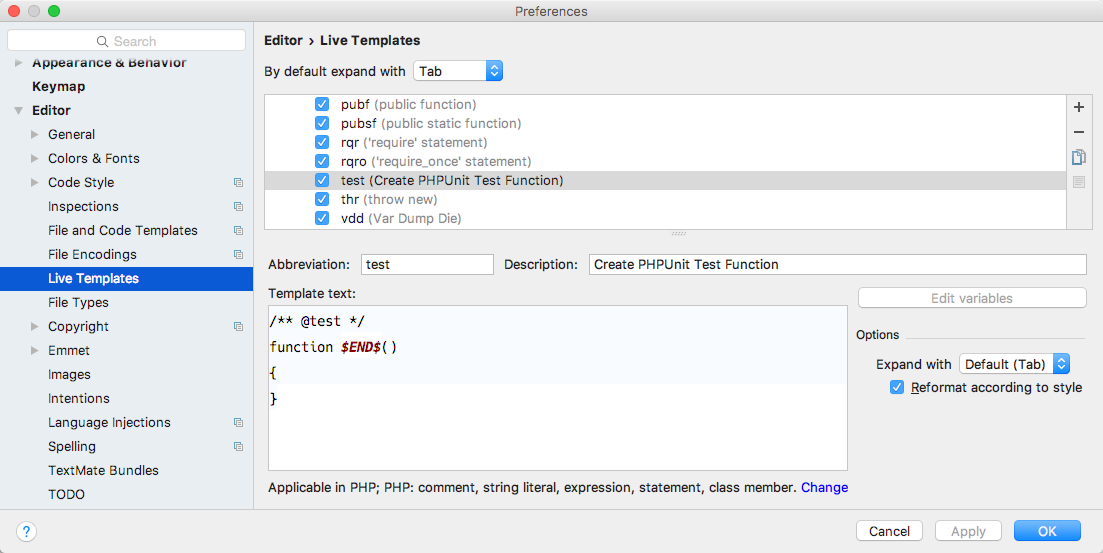Select the pubsf (public static function) row
Image resolution: width=1103 pixels, height=553 pixels.
point(665,123)
